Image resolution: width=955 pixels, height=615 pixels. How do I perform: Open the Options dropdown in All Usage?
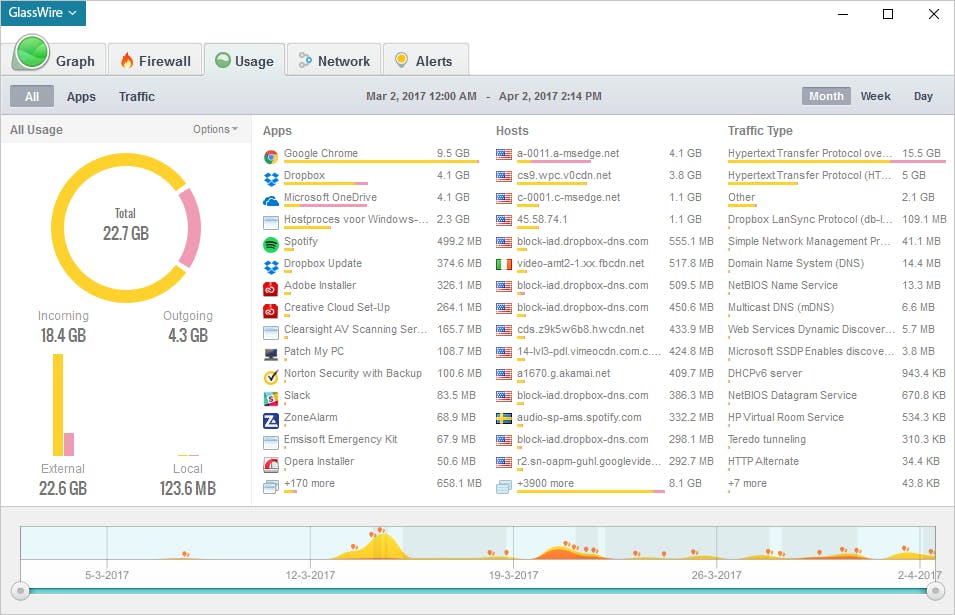tap(215, 129)
